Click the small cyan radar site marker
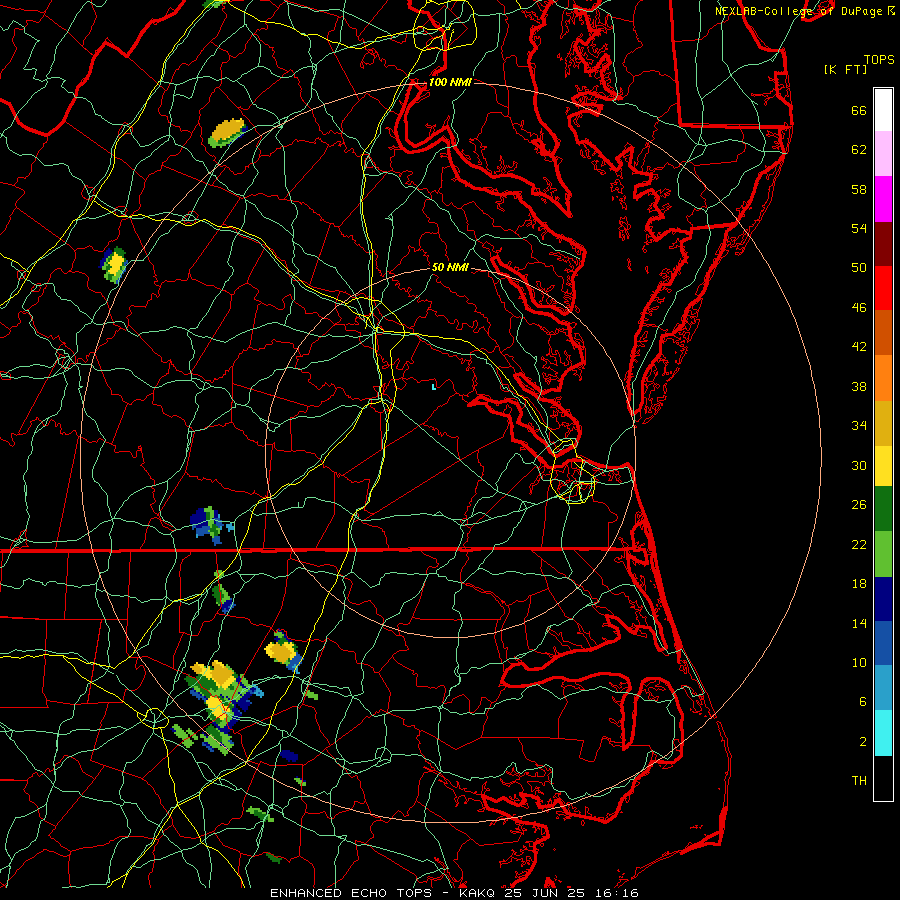 point(433,387)
